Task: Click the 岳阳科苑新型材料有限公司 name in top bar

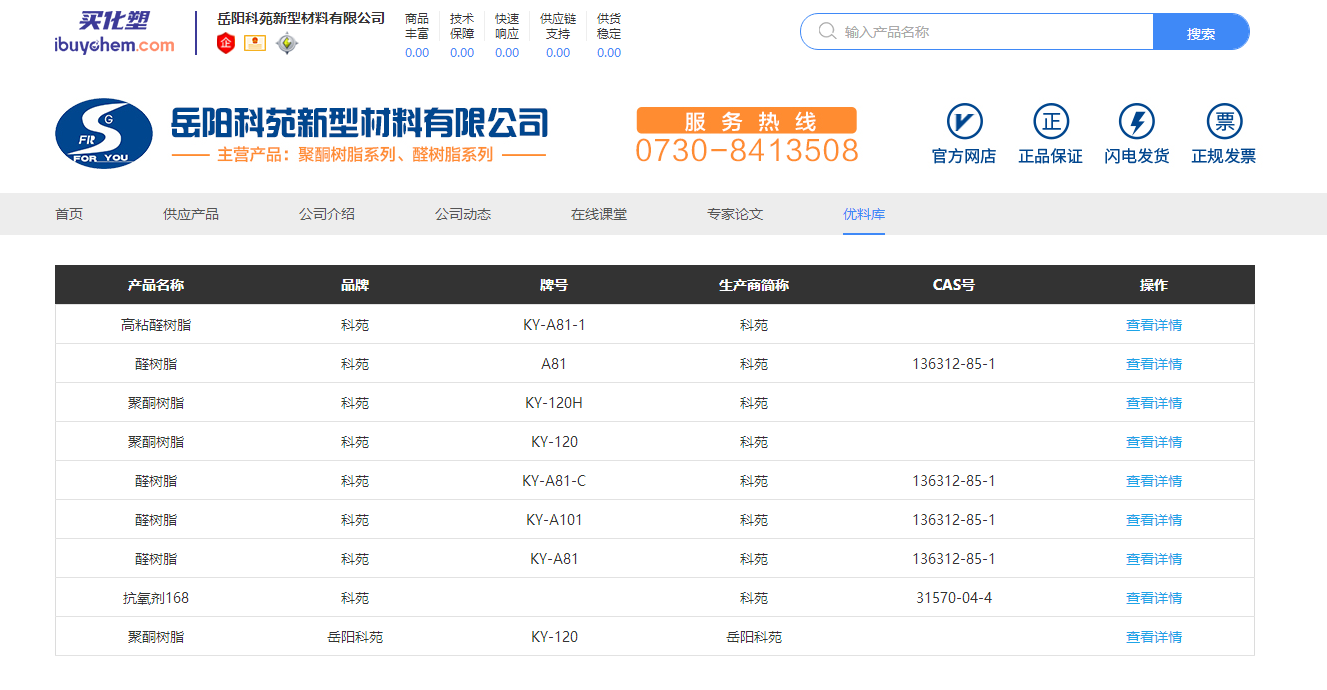Action: [301, 18]
